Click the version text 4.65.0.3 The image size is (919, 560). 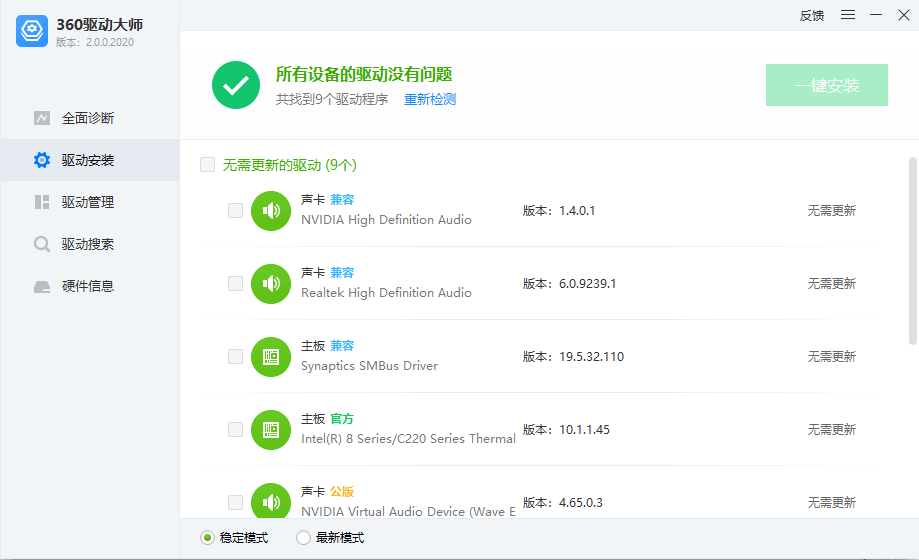[580, 503]
